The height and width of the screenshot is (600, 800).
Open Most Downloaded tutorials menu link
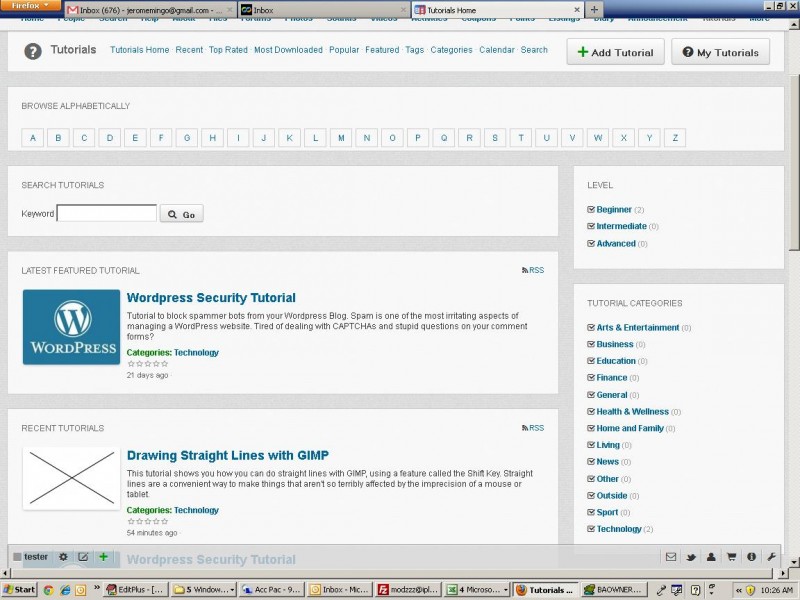288,50
